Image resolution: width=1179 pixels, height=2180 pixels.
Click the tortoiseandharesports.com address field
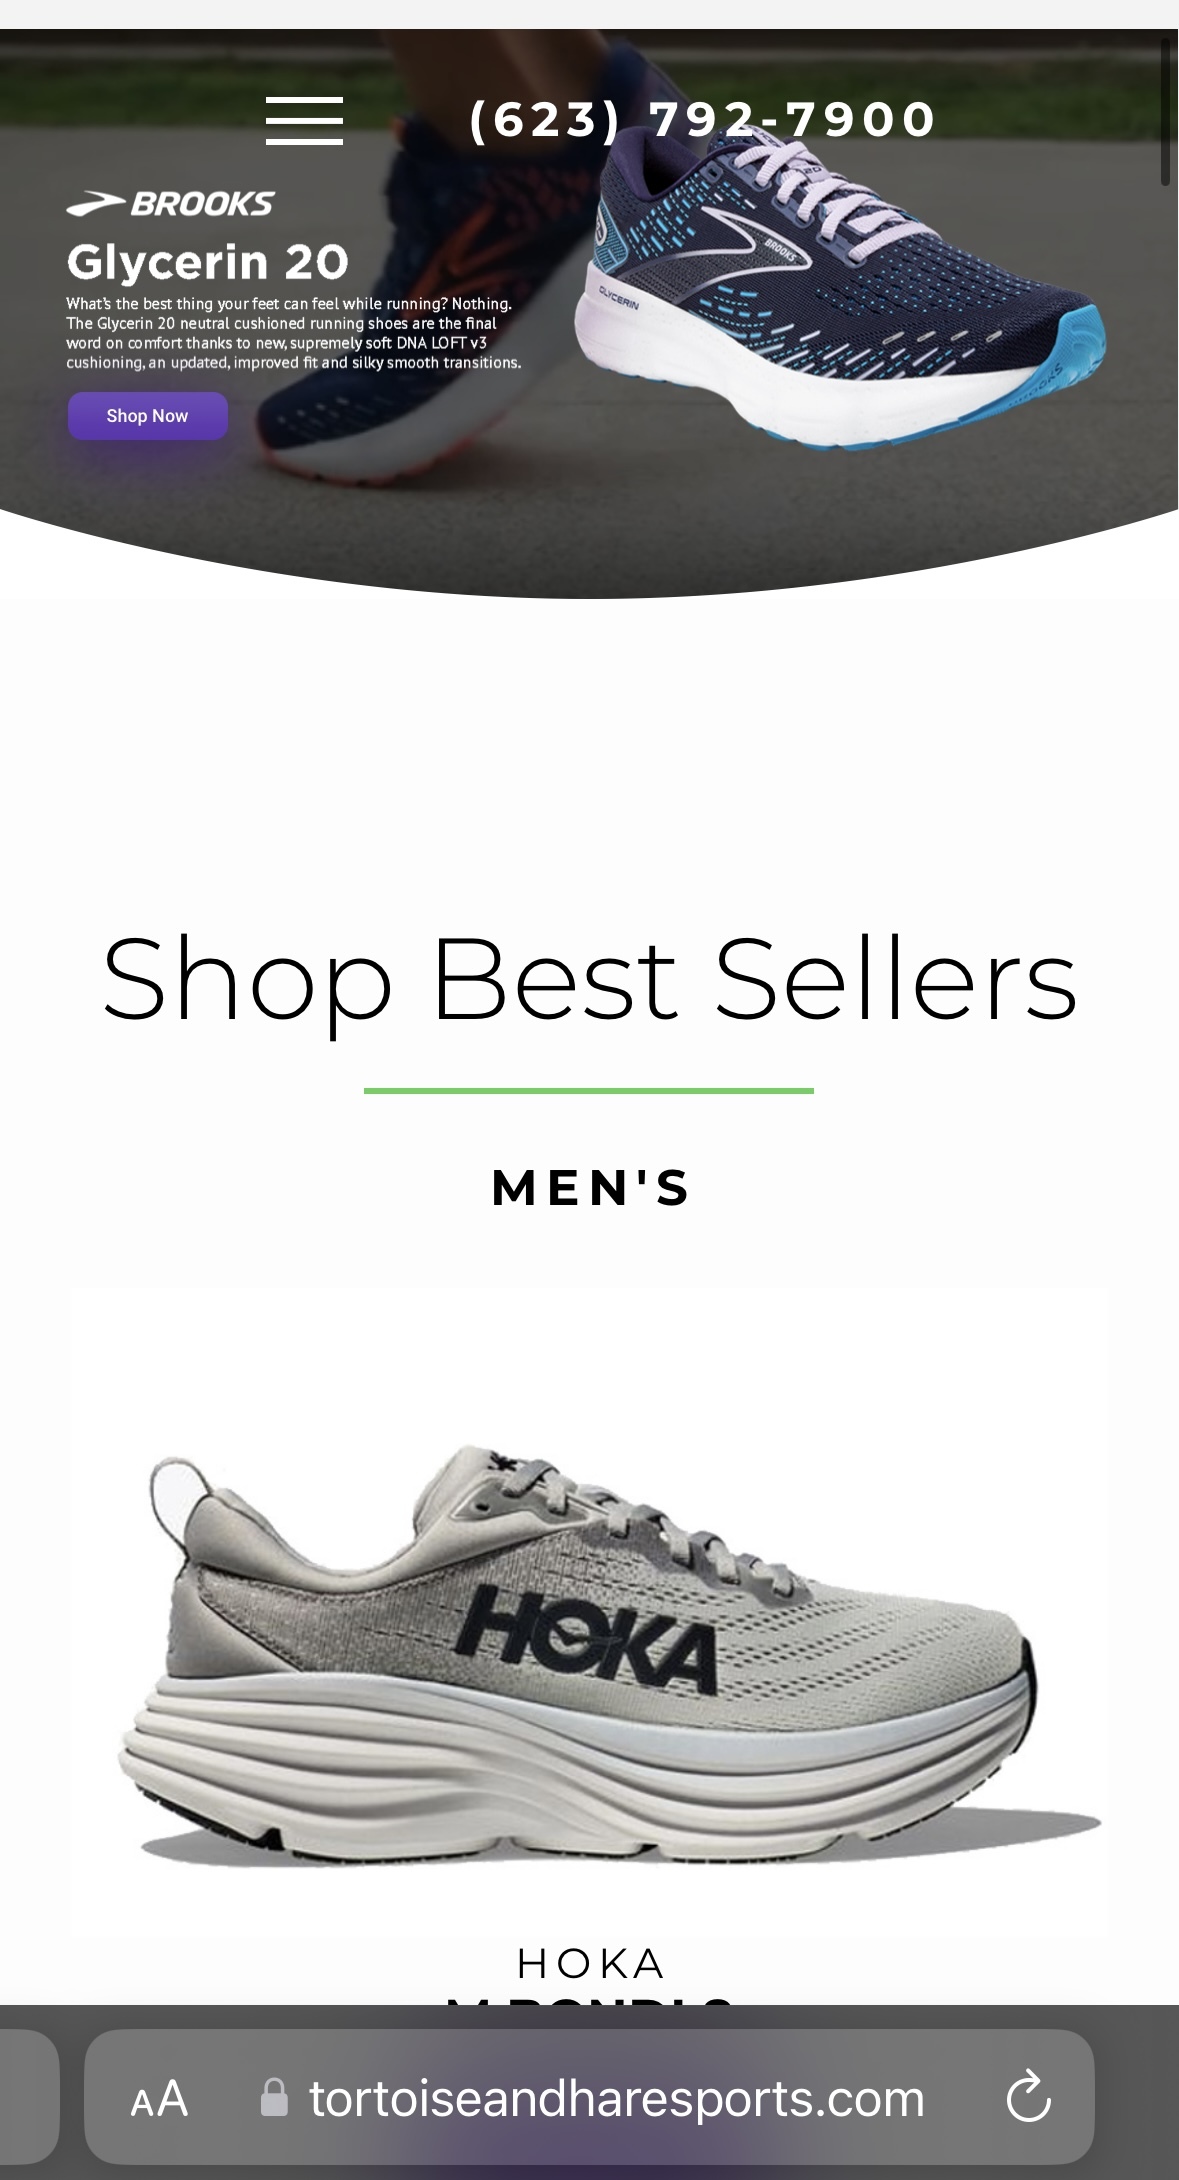589,2096
